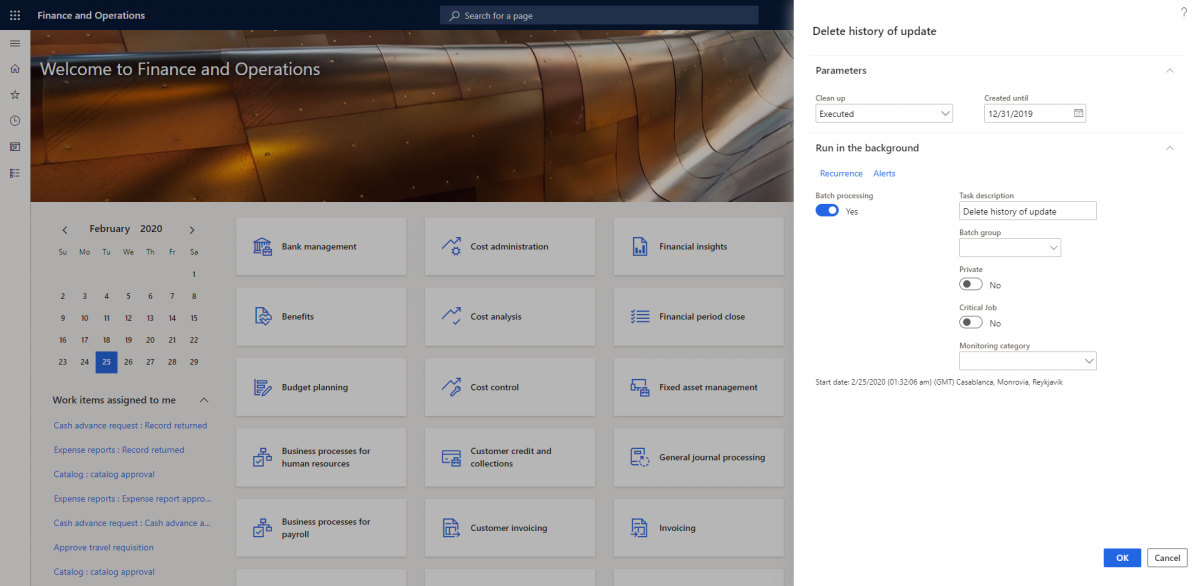Open Recent clock icon in sidebar
1200x586 pixels.
point(14,121)
